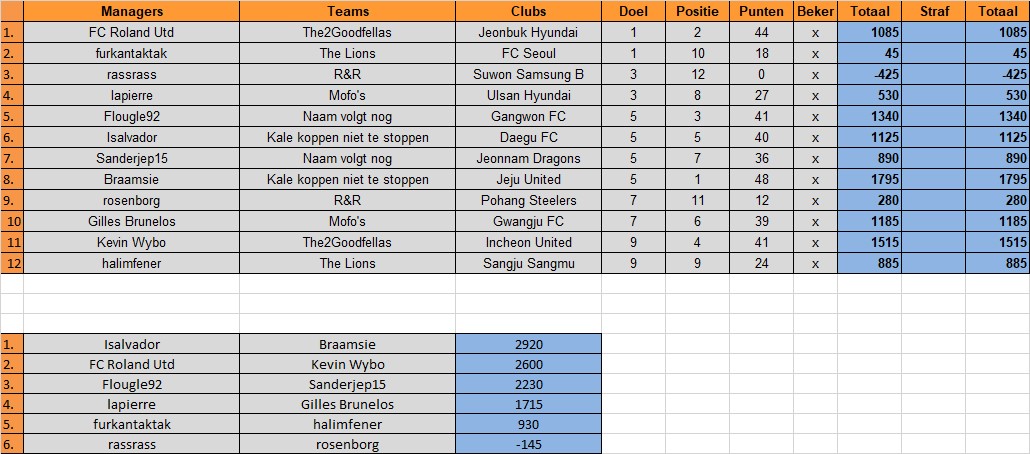
Task: Click the -425 total for rassrass
Action: (869, 74)
